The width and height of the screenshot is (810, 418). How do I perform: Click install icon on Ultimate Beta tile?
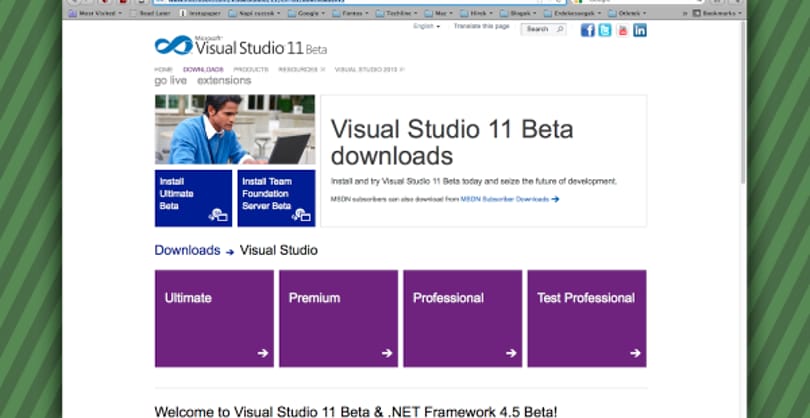[x=219, y=214]
